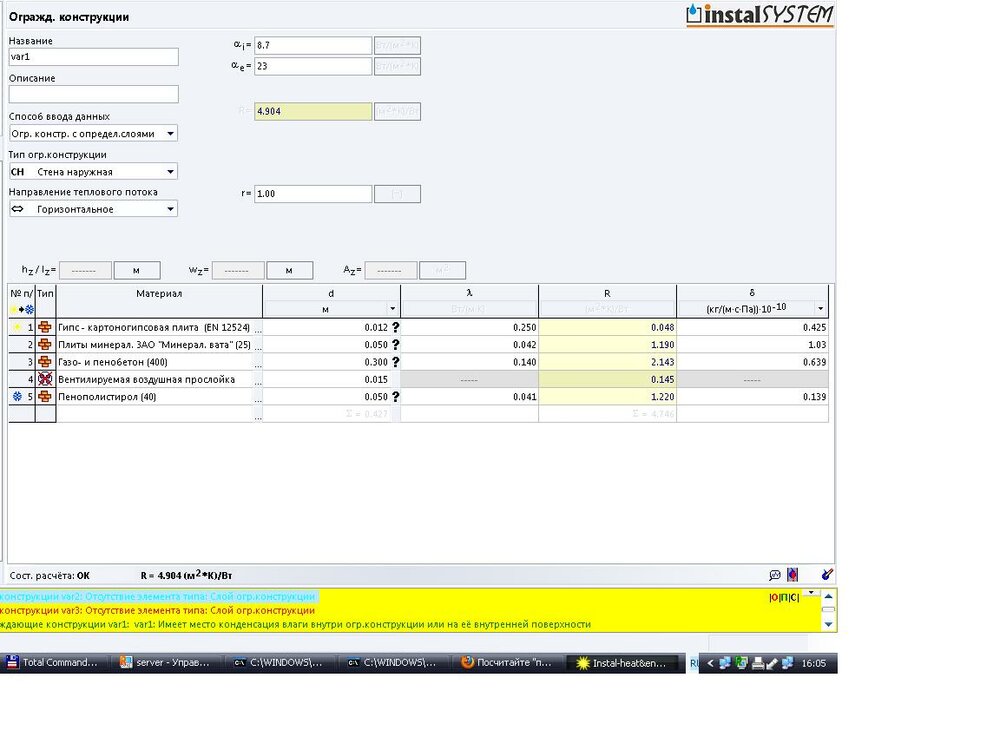This screenshot has width=1000, height=750.
Task: Open thickness unit dropdown under d
Action: (392, 309)
